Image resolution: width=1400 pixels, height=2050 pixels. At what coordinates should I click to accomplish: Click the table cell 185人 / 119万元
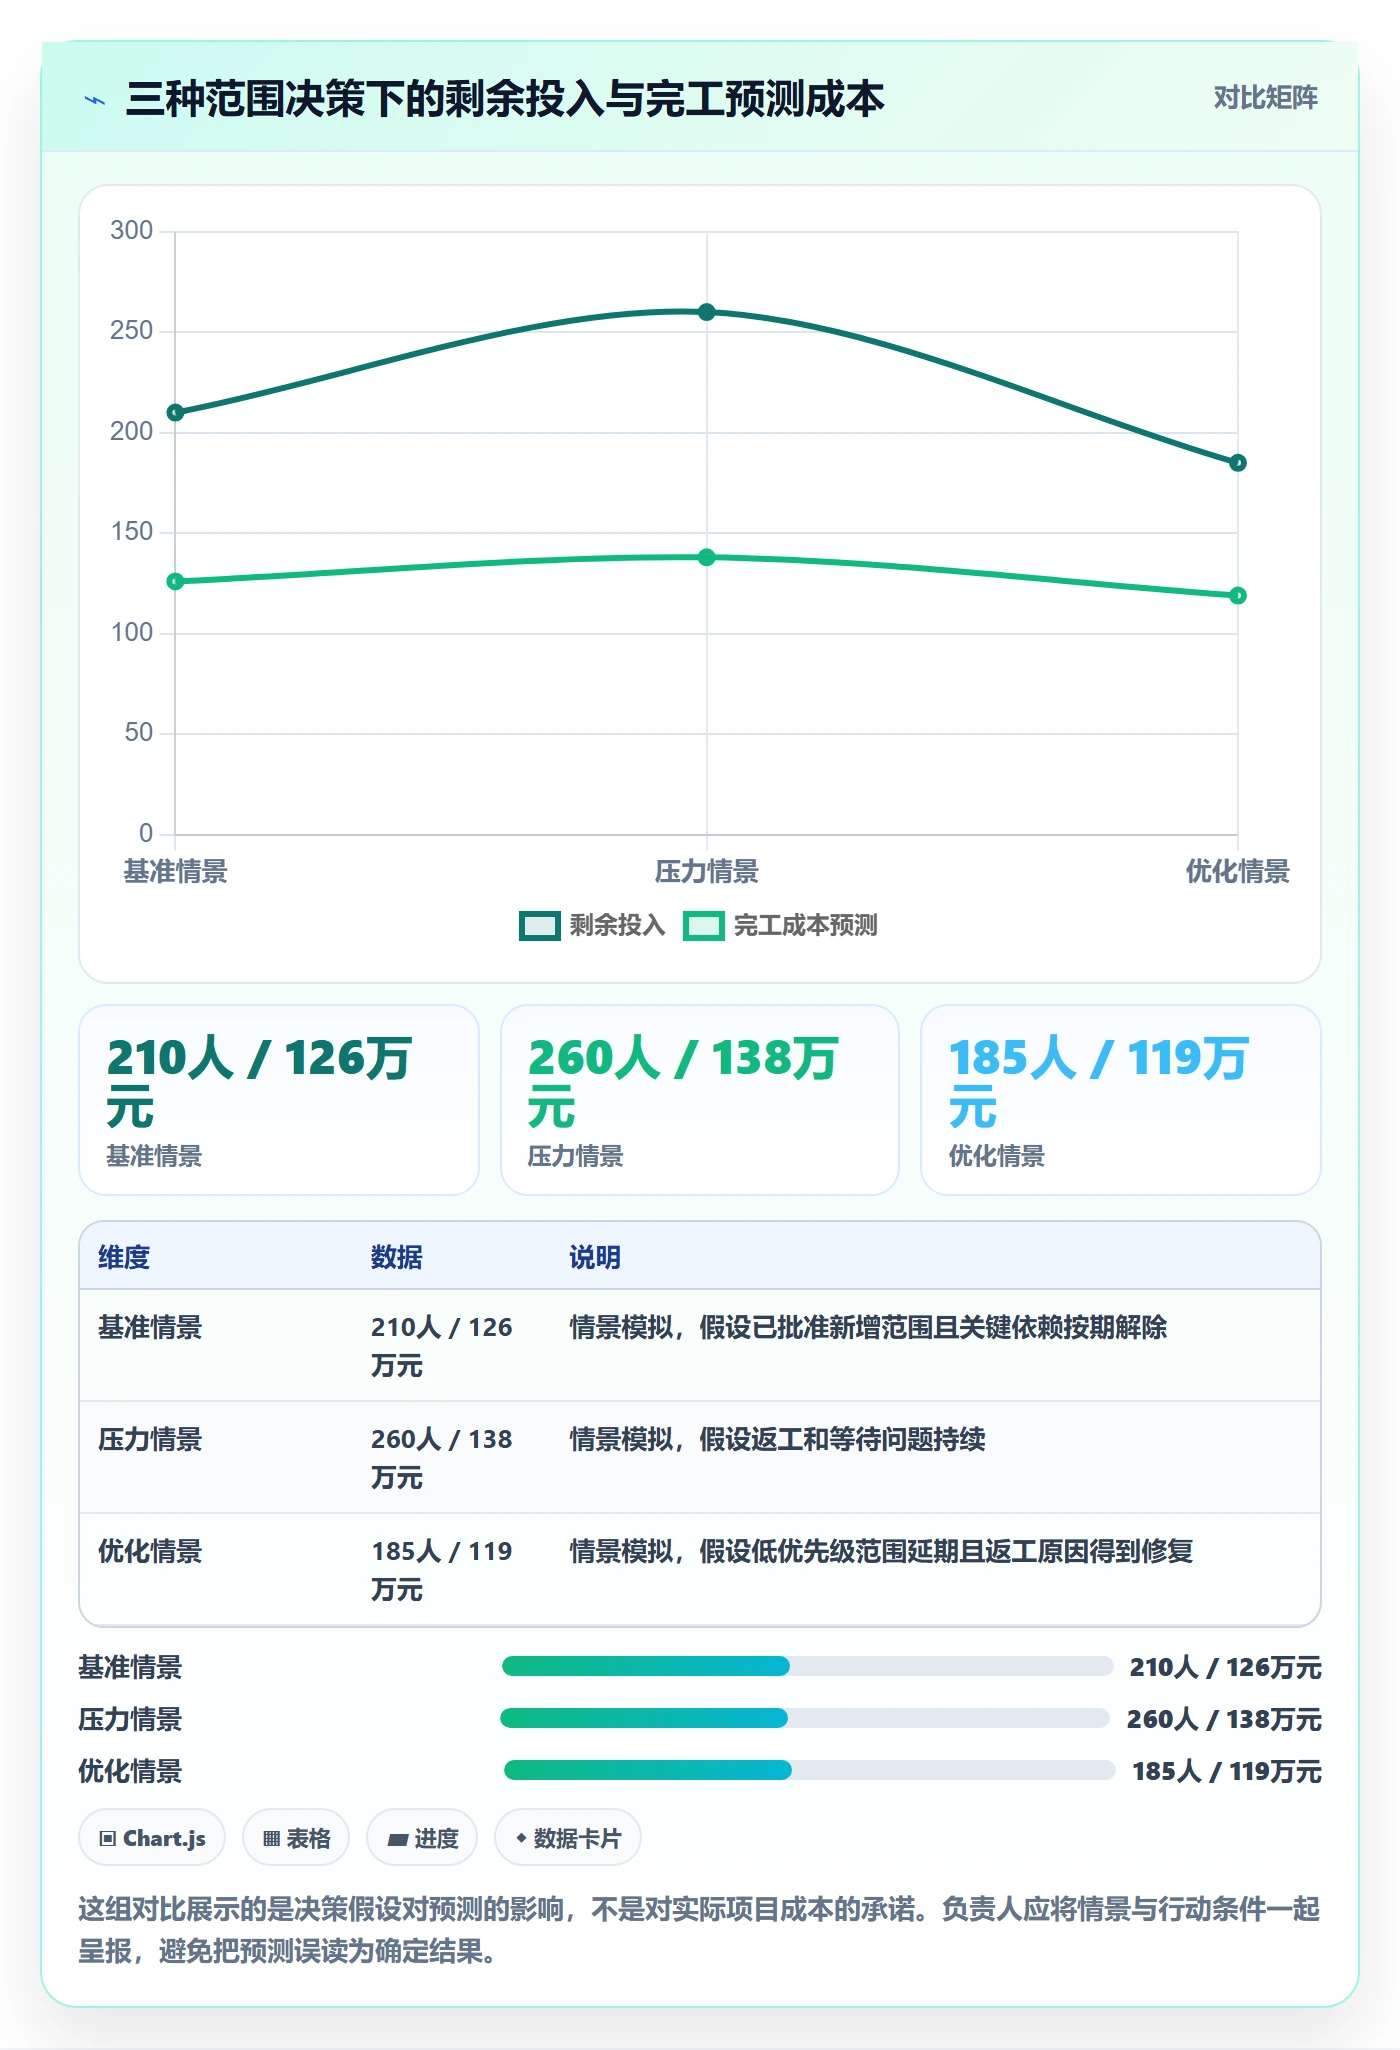(x=441, y=1570)
